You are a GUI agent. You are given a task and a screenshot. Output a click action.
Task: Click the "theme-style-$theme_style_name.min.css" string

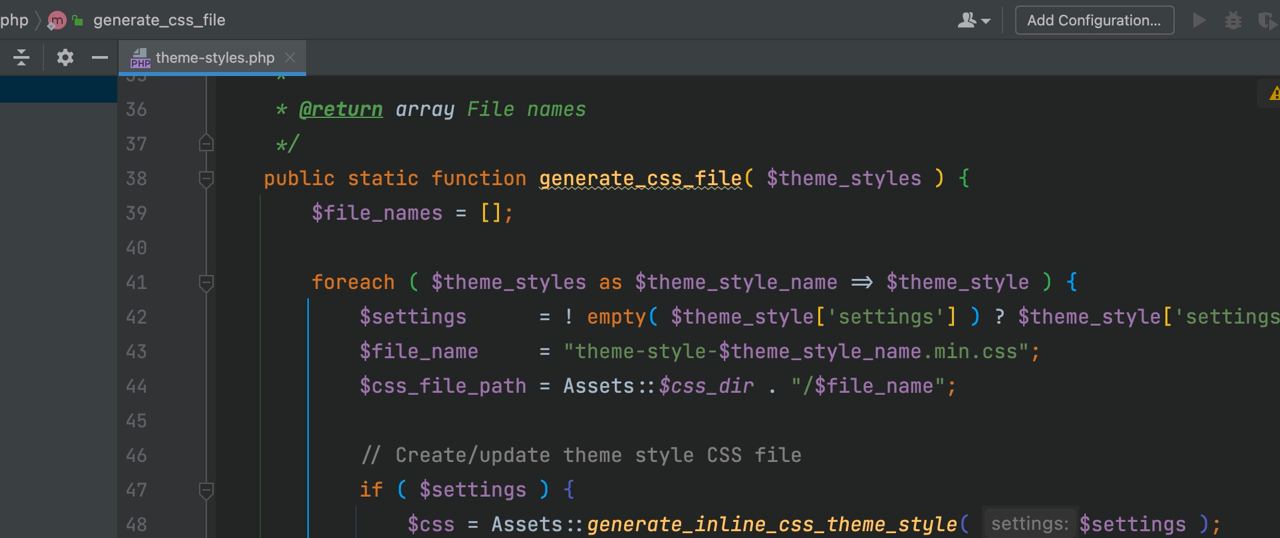[796, 351]
